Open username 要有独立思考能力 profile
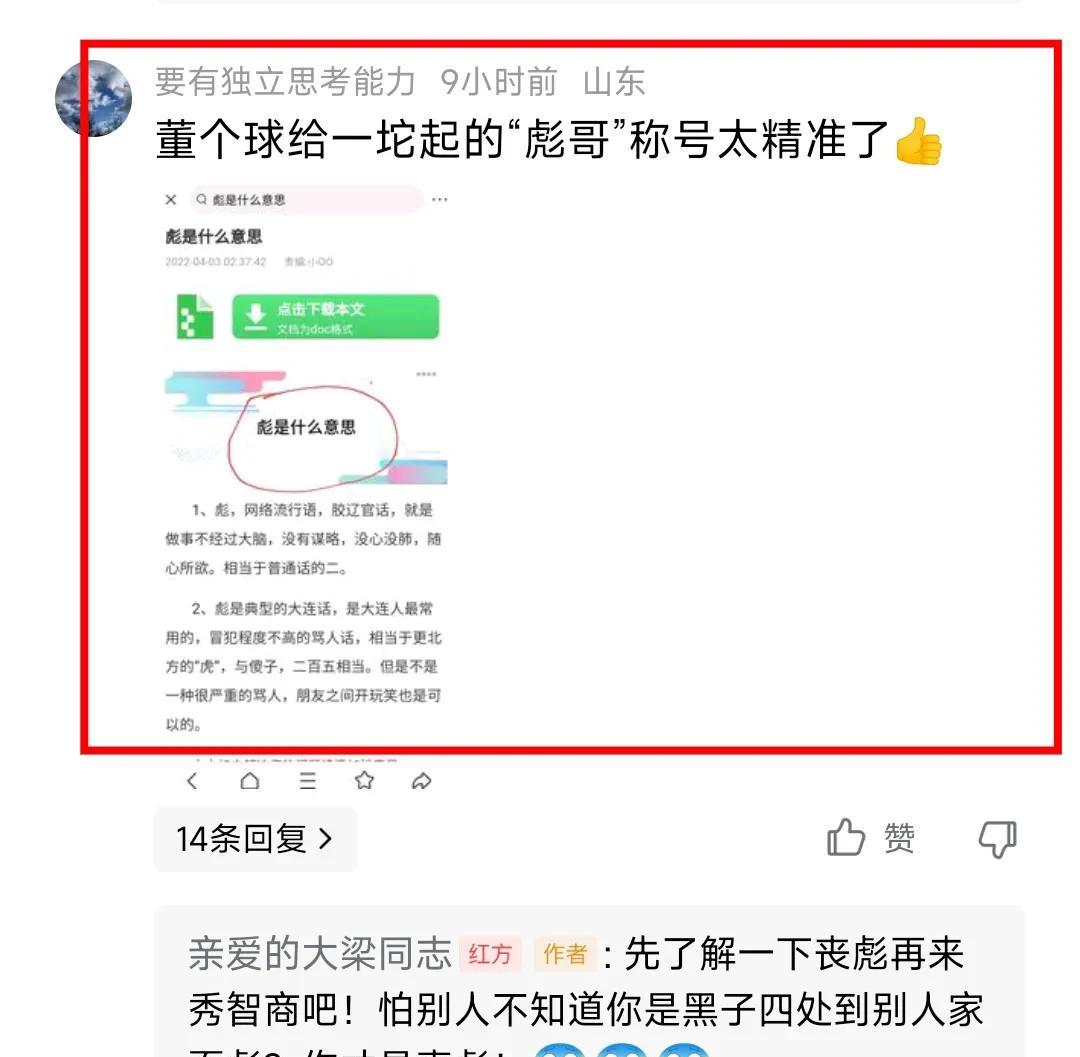 click(284, 82)
